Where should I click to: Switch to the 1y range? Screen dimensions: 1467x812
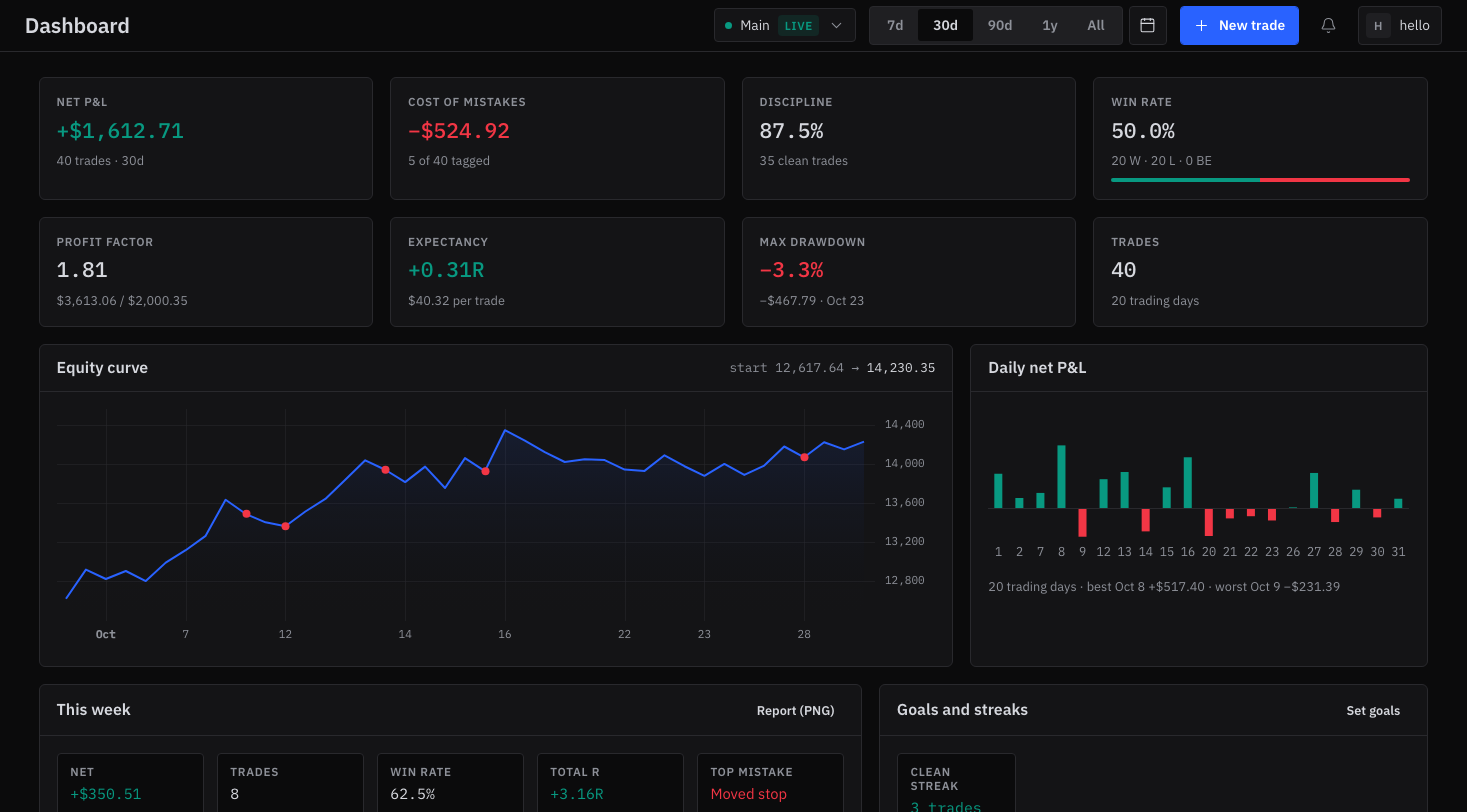coord(1050,25)
